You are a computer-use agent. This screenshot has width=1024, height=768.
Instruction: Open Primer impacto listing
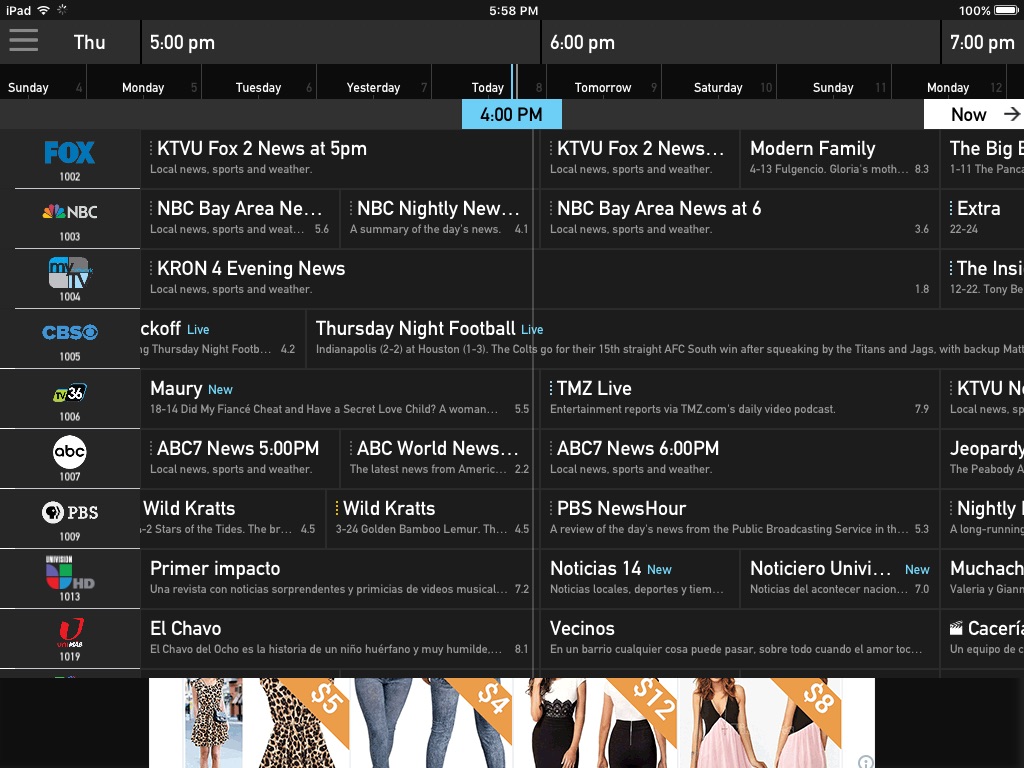pyautogui.click(x=340, y=580)
